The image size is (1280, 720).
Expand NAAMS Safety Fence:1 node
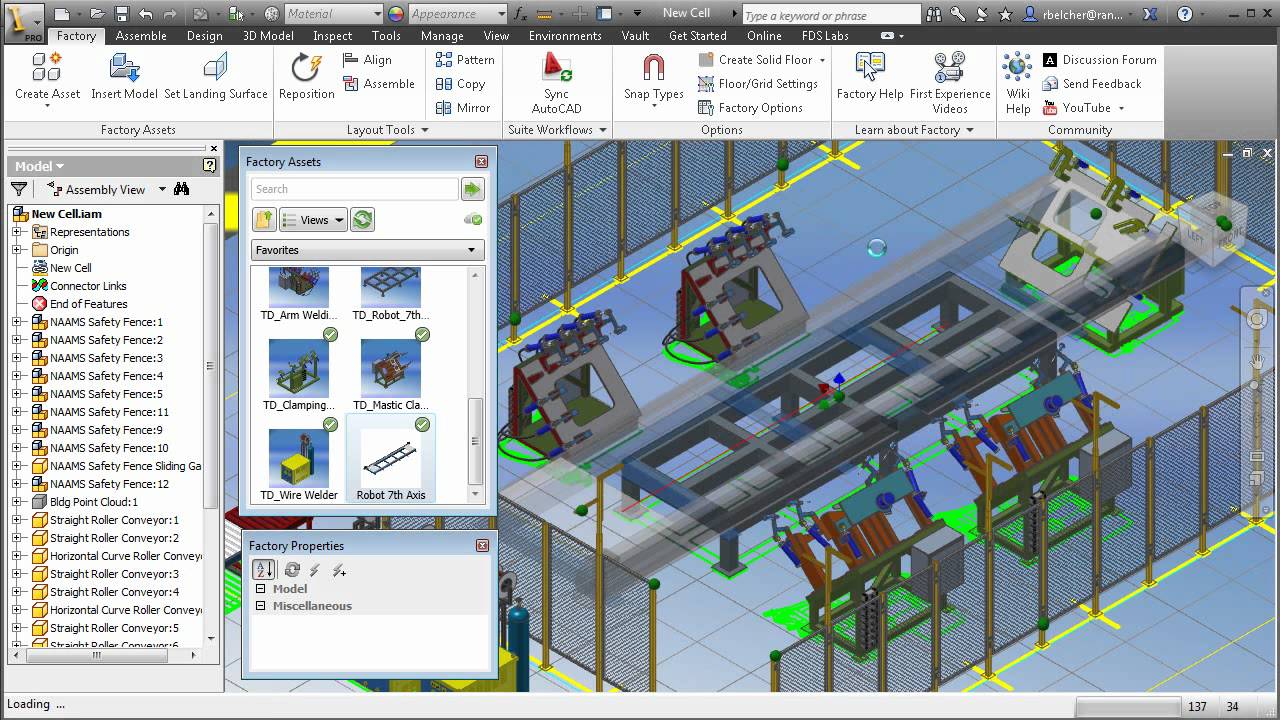pos(16,322)
